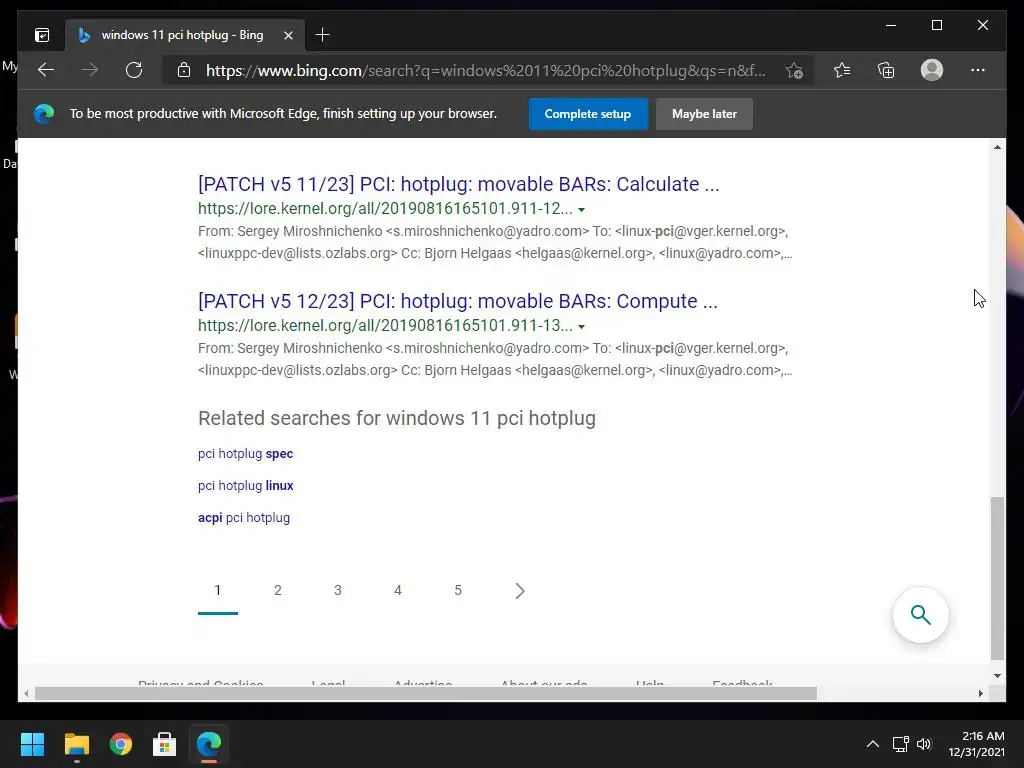The width and height of the screenshot is (1024, 768).
Task: Click horizontal scroll right arrow
Action: [x=981, y=694]
